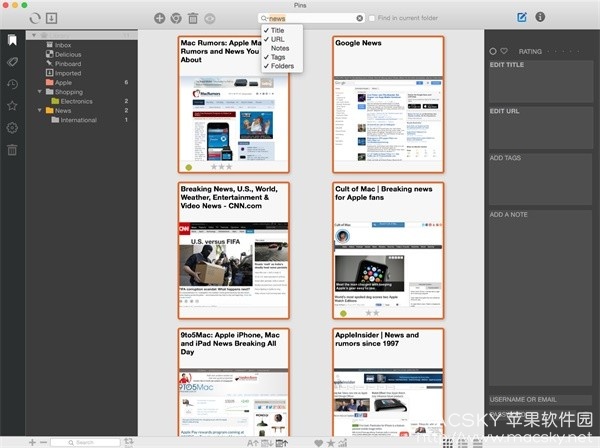Set rating dots in detail panel
This screenshot has width=600, height=448.
(x=564, y=51)
